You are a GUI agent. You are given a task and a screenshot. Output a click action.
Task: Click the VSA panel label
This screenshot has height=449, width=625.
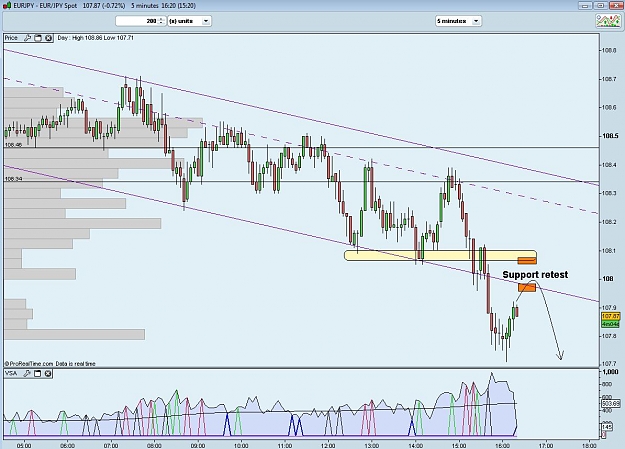coord(11,374)
